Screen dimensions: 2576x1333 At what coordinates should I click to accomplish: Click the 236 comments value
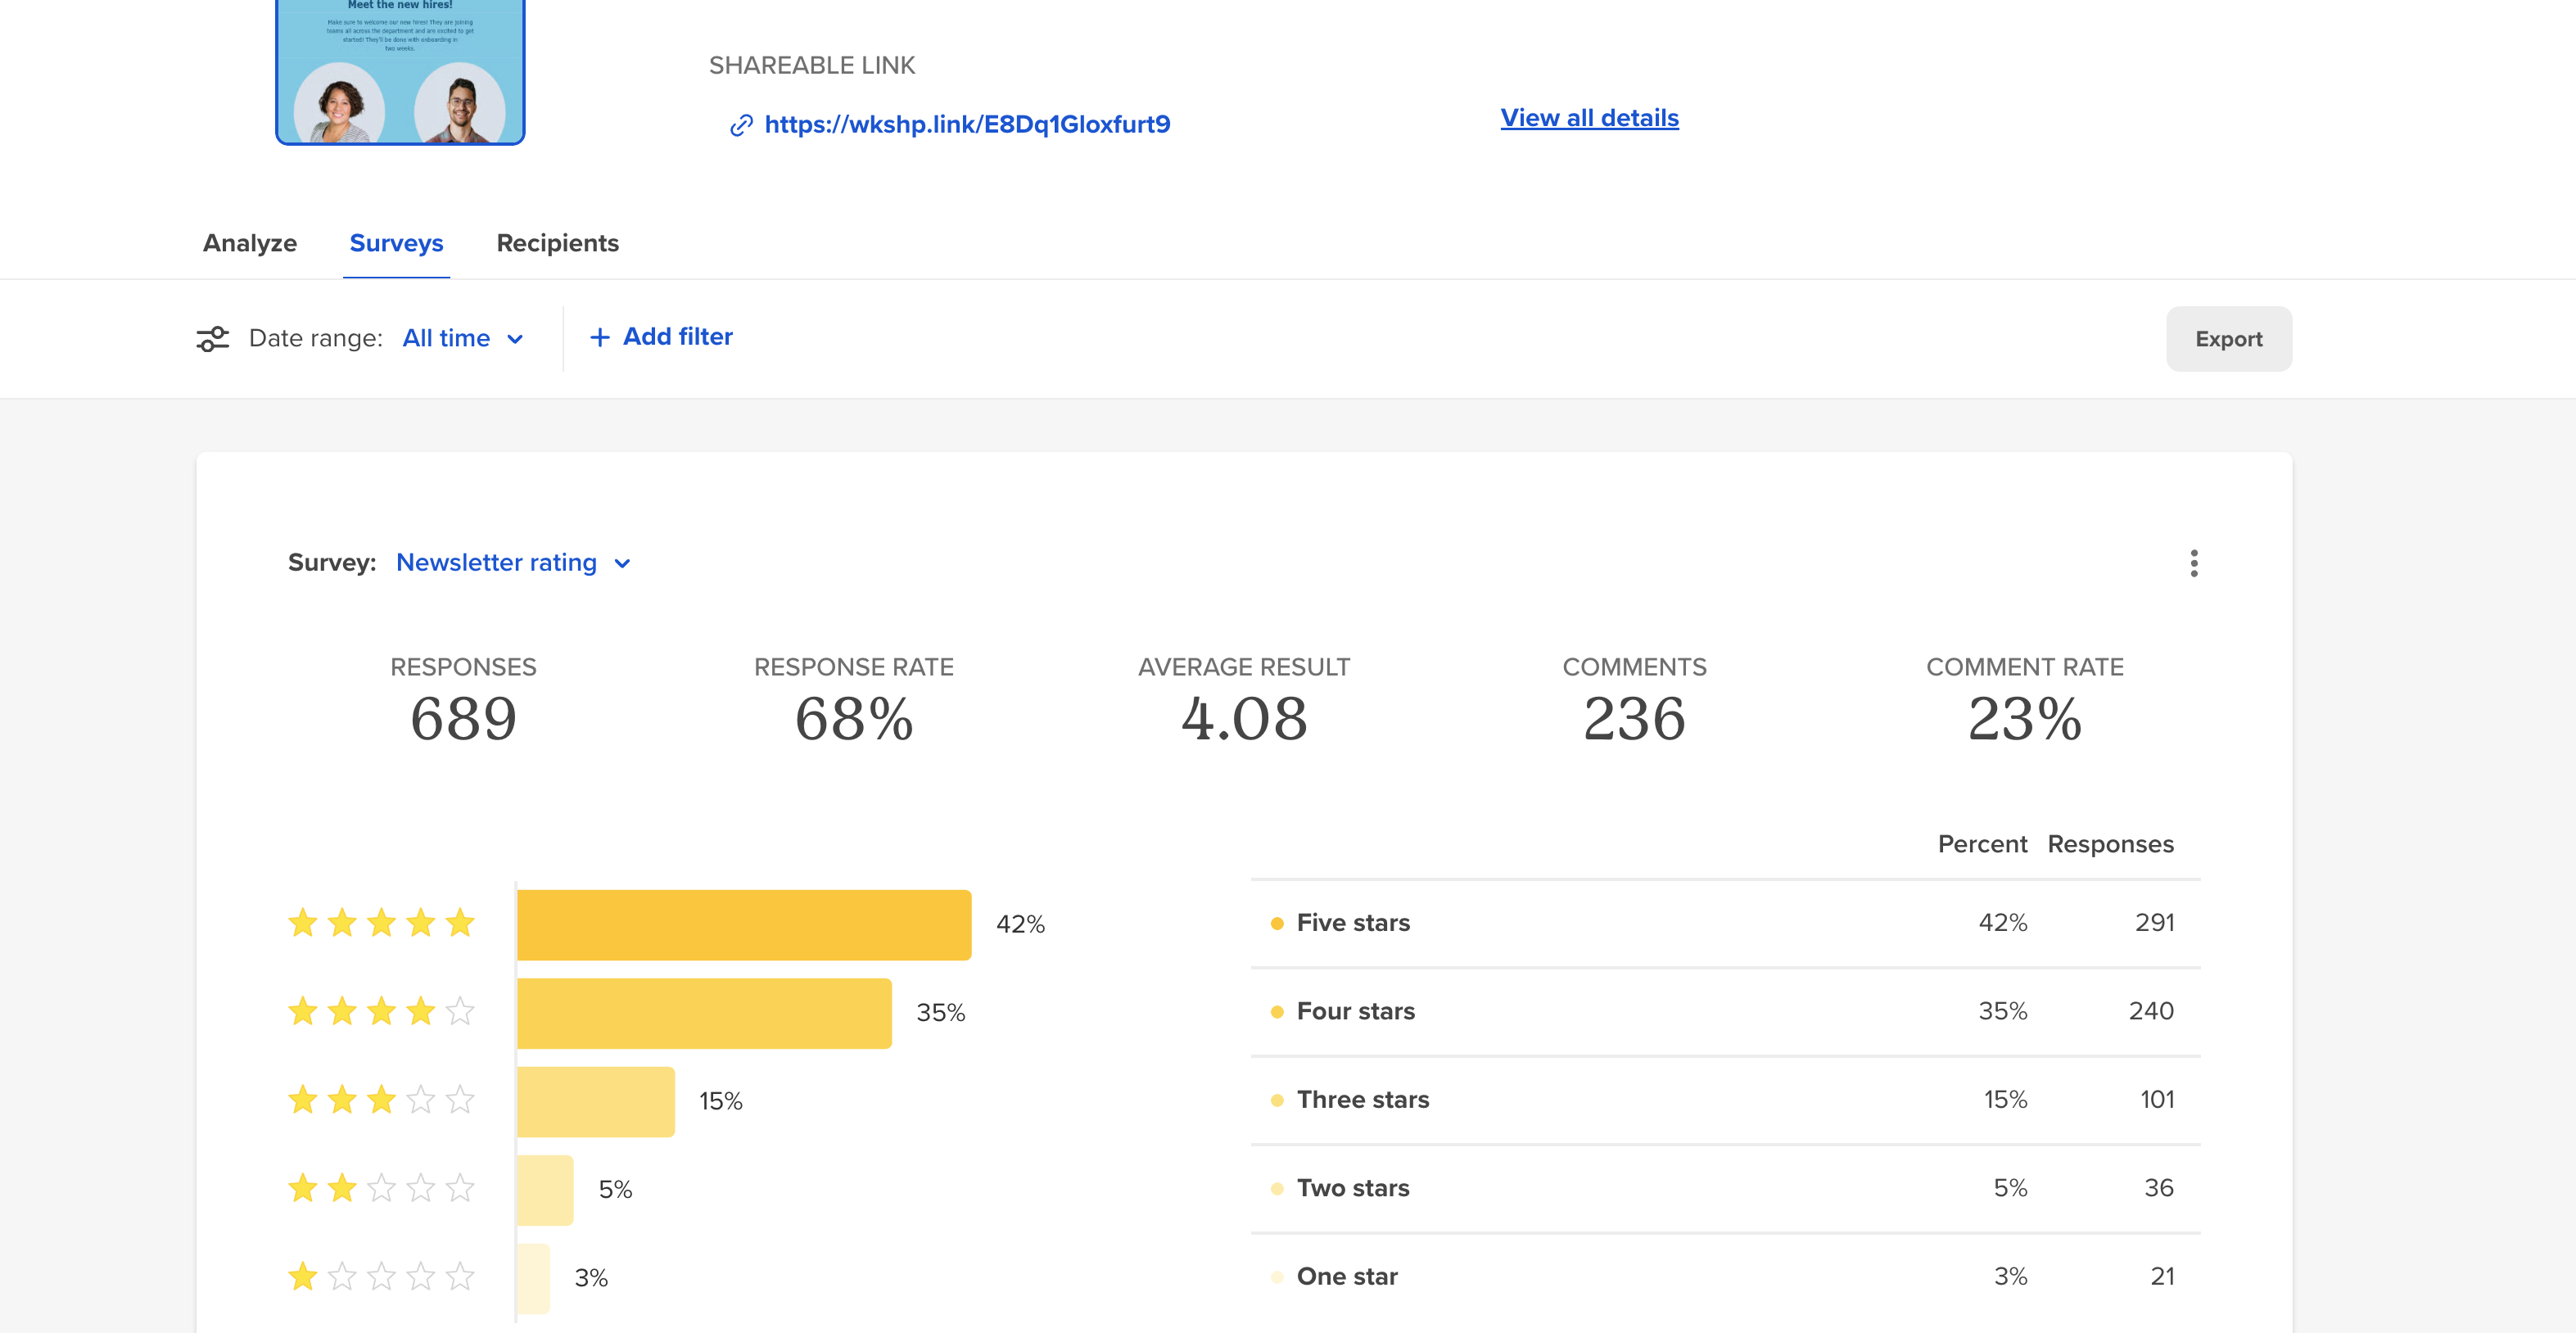click(1634, 719)
